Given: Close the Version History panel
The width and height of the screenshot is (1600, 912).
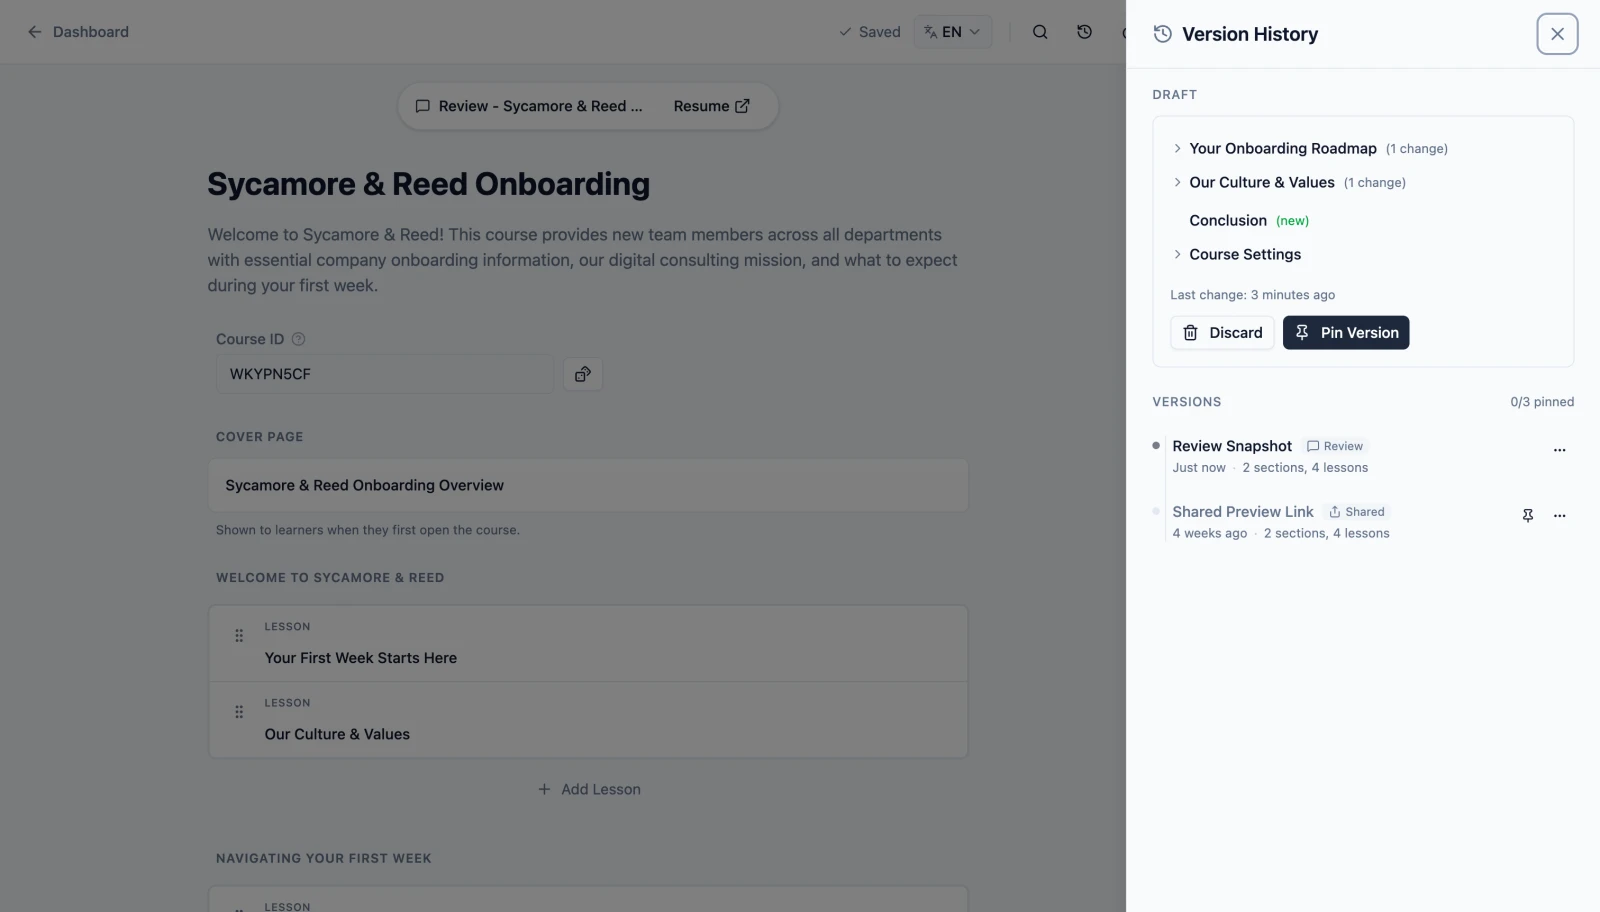Looking at the screenshot, I should click(1557, 34).
